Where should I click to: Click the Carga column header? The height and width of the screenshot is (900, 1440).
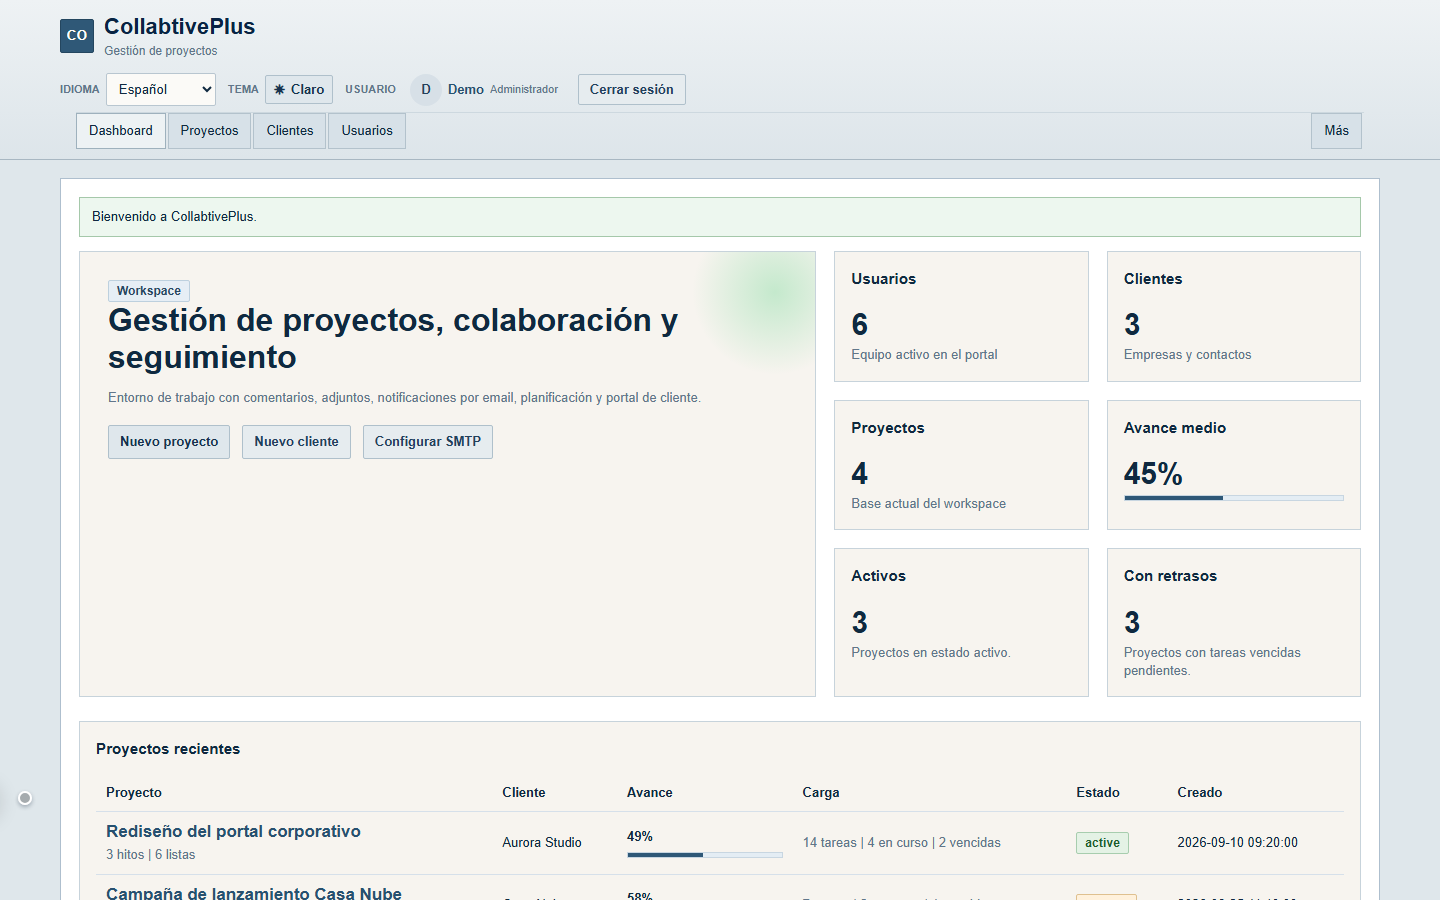tap(821, 792)
